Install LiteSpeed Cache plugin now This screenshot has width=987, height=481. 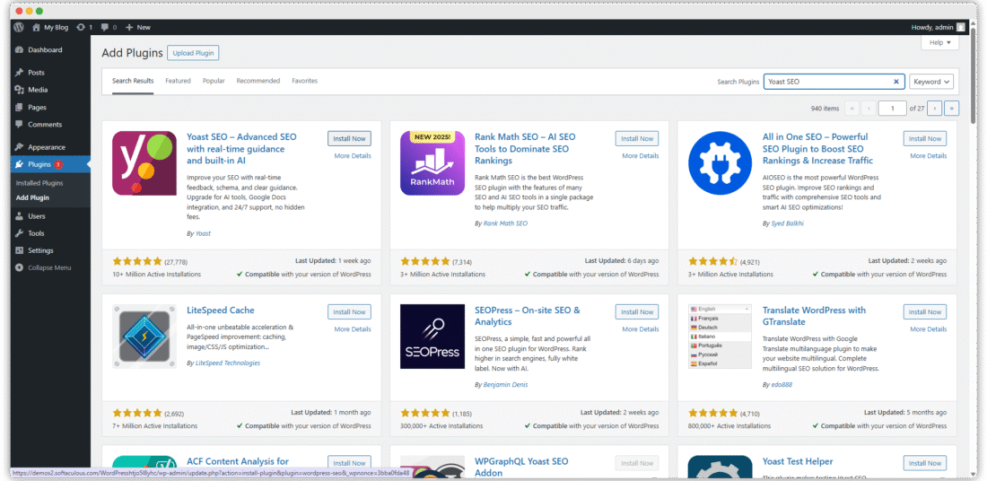(349, 312)
